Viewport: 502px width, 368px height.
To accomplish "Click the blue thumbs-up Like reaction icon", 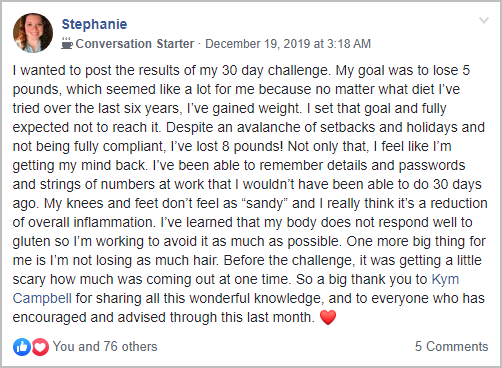I will 22,347.
